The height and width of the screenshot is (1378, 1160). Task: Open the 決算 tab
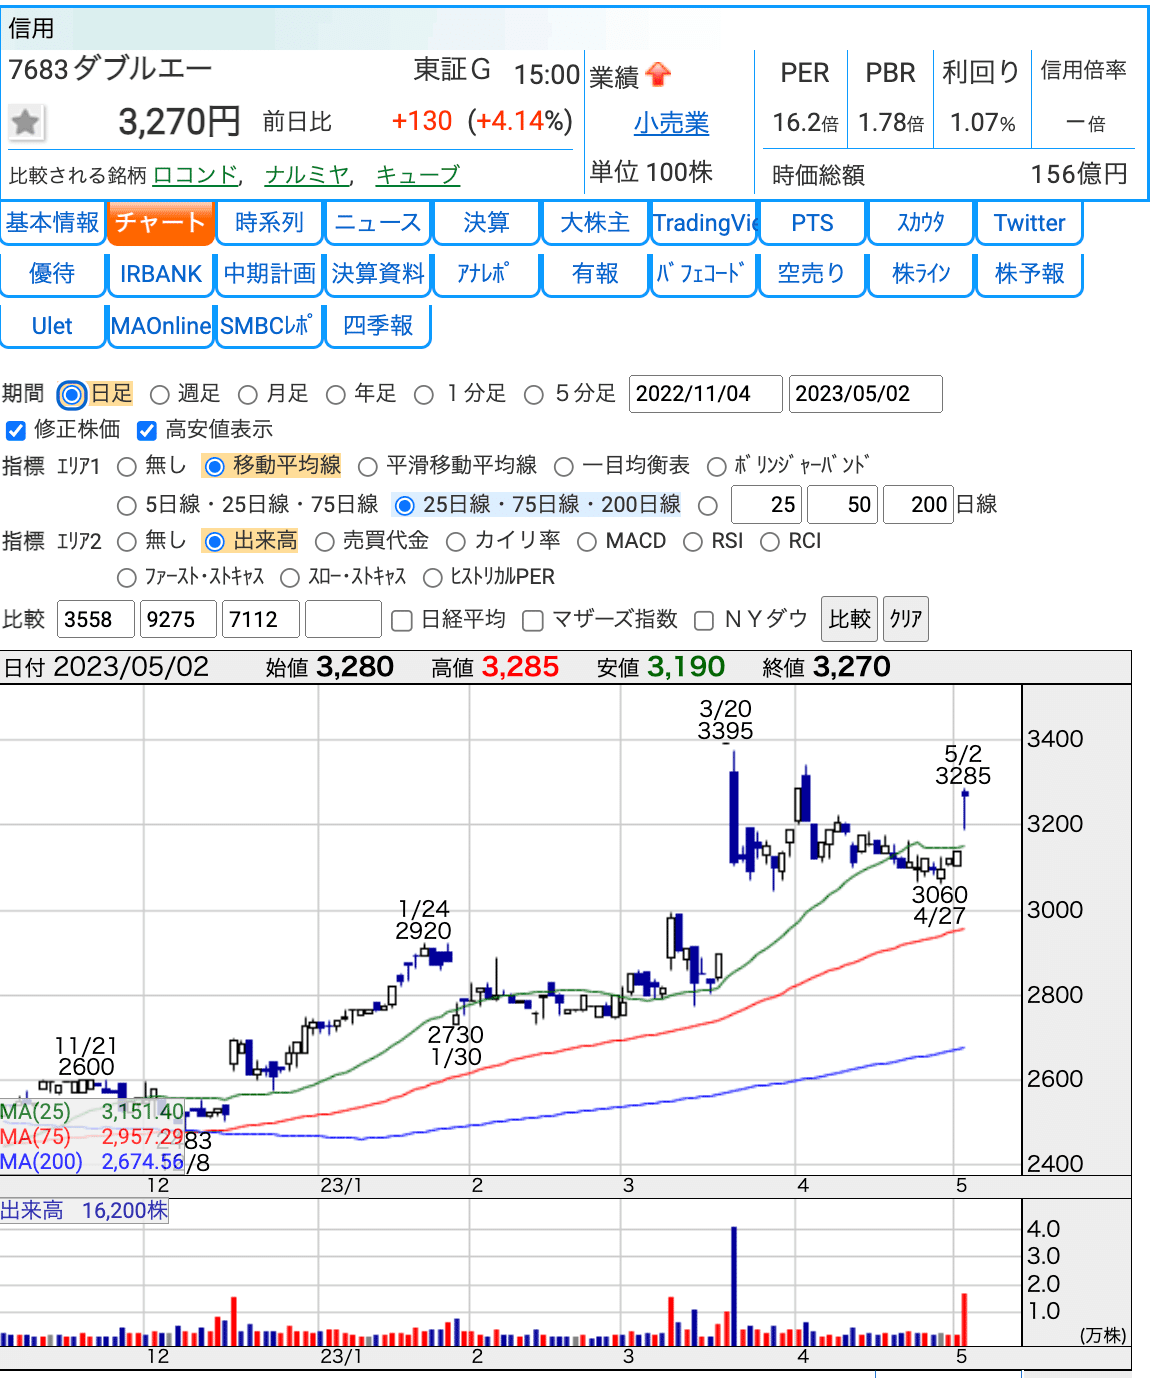(486, 222)
